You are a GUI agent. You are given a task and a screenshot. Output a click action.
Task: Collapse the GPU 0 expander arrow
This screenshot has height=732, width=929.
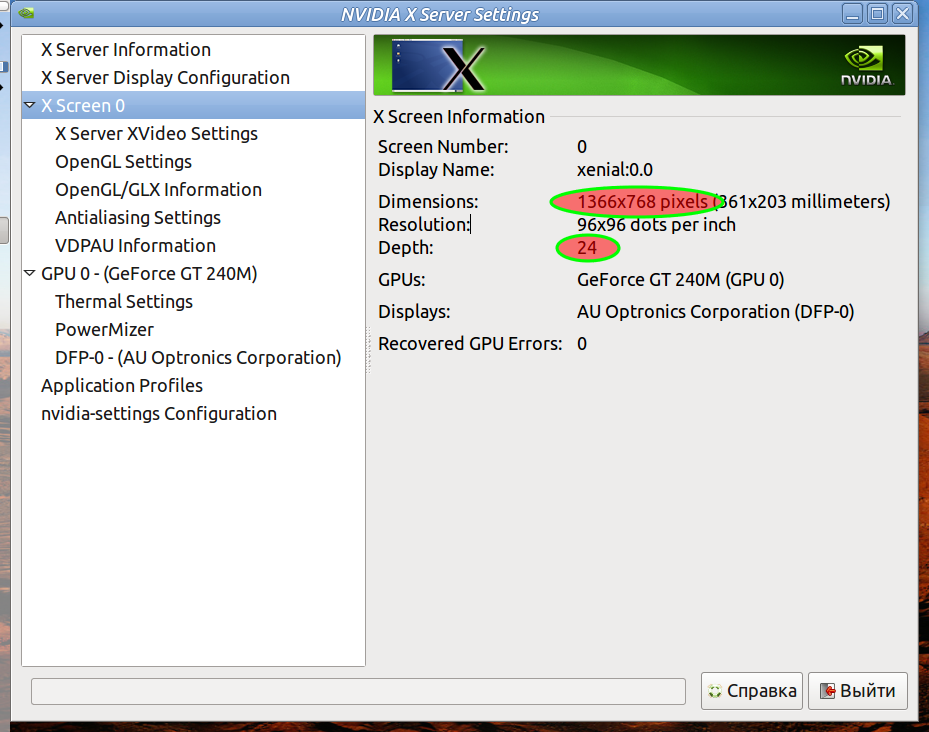pos(30,273)
